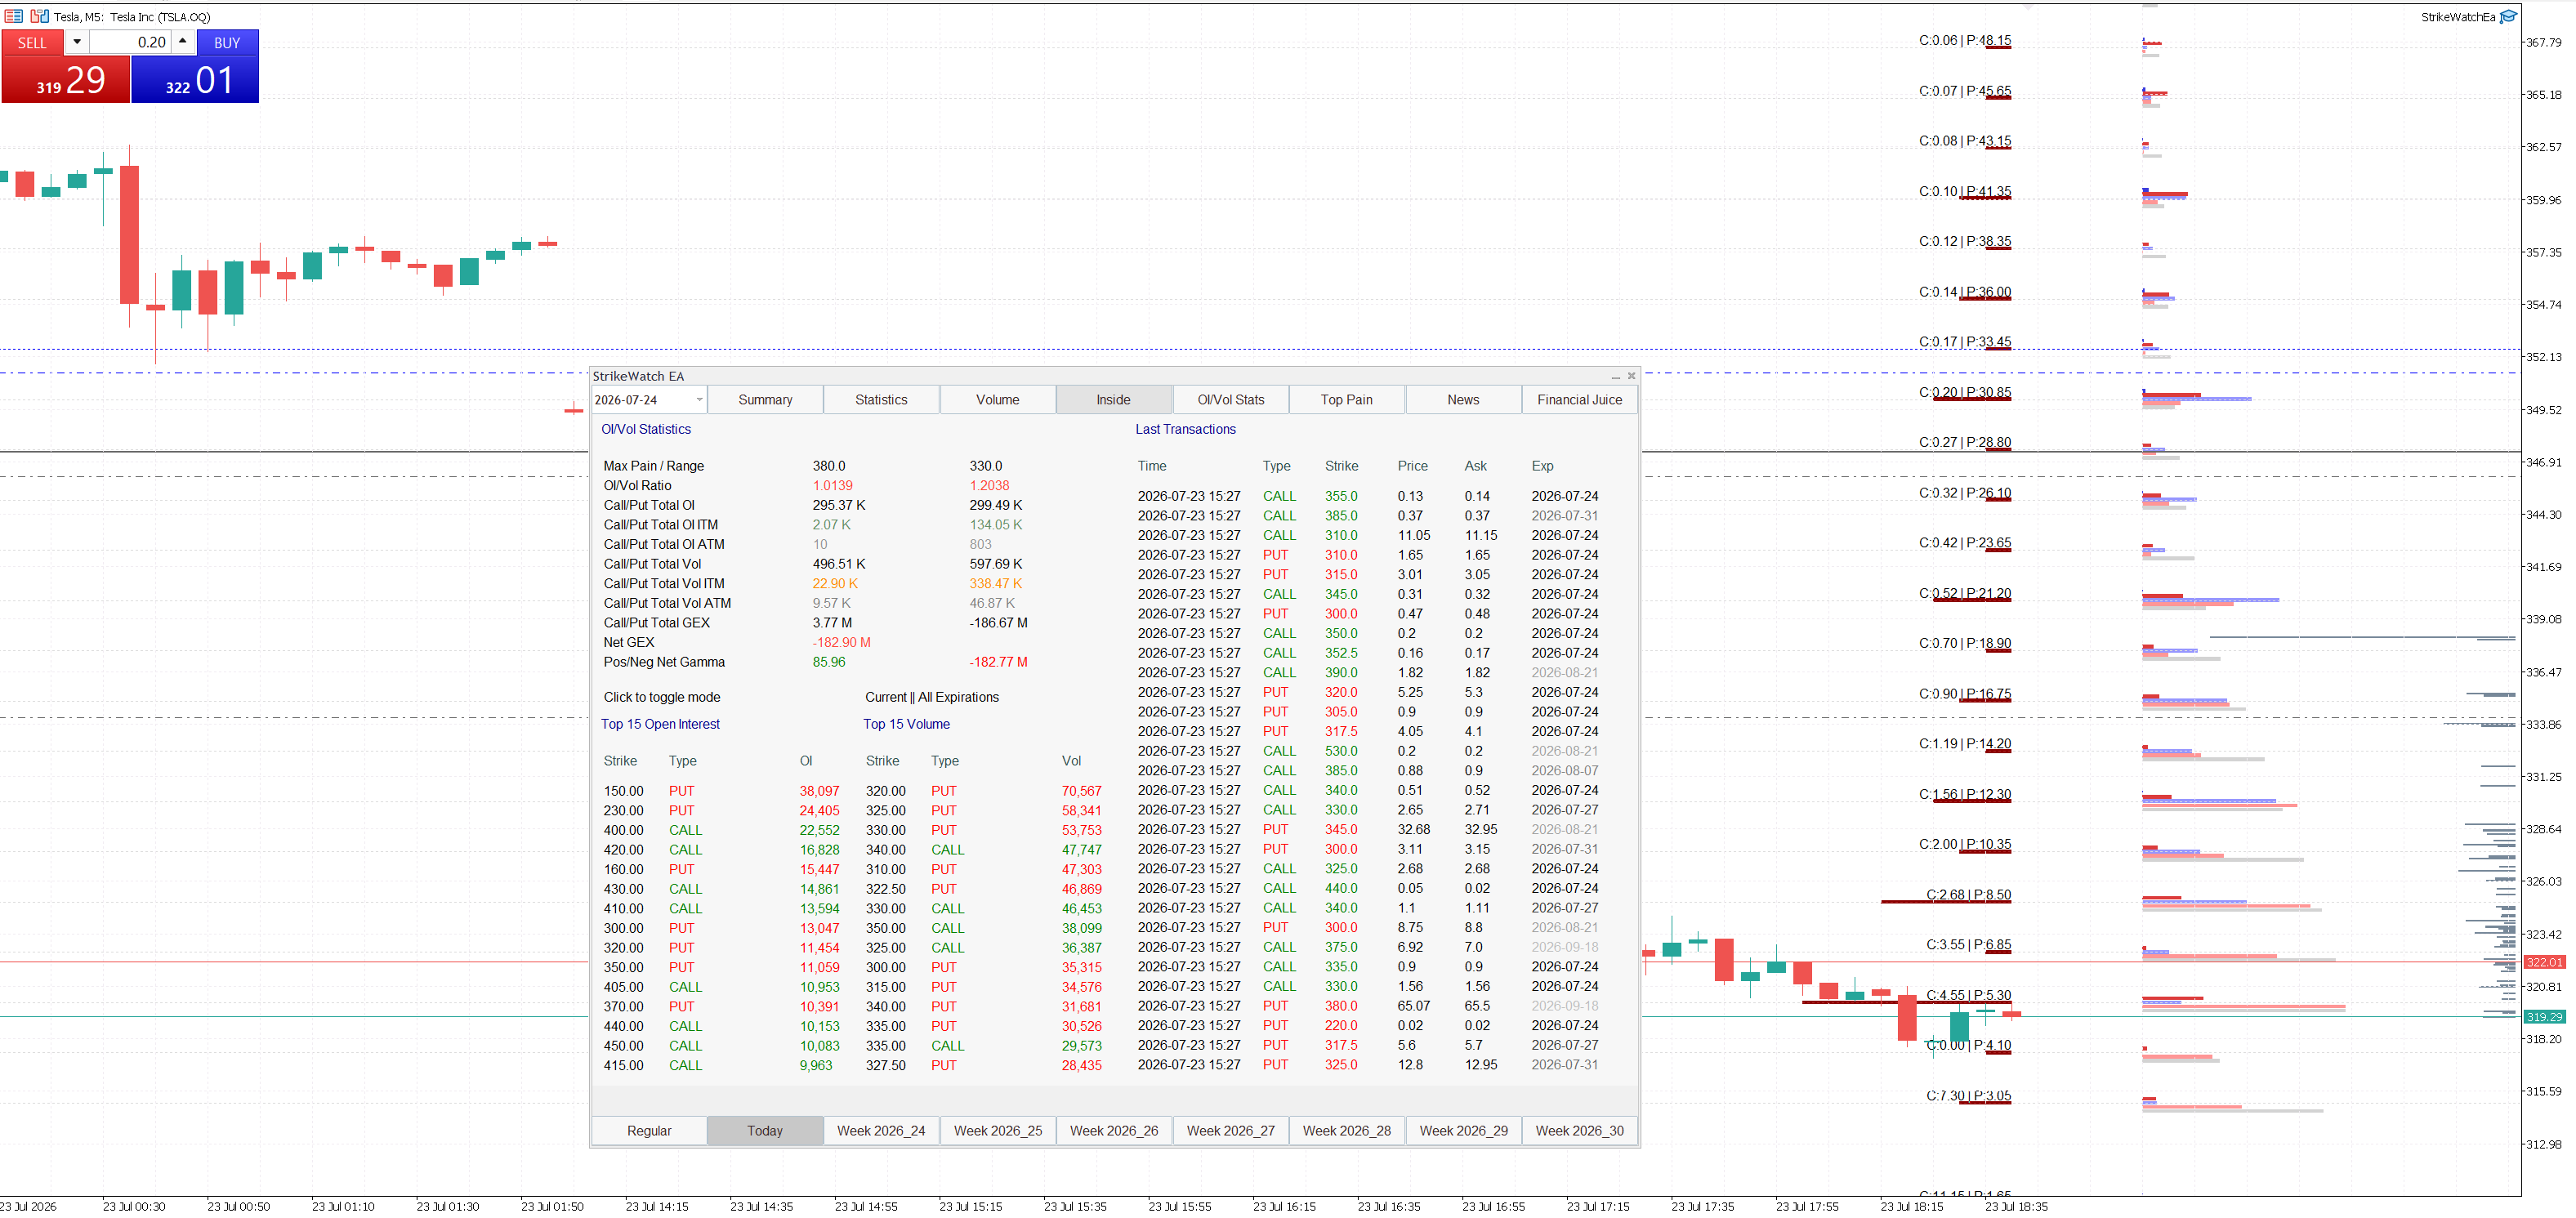Image resolution: width=2576 pixels, height=1218 pixels.
Task: Increase lot volume with the up arrow
Action: click(x=183, y=42)
